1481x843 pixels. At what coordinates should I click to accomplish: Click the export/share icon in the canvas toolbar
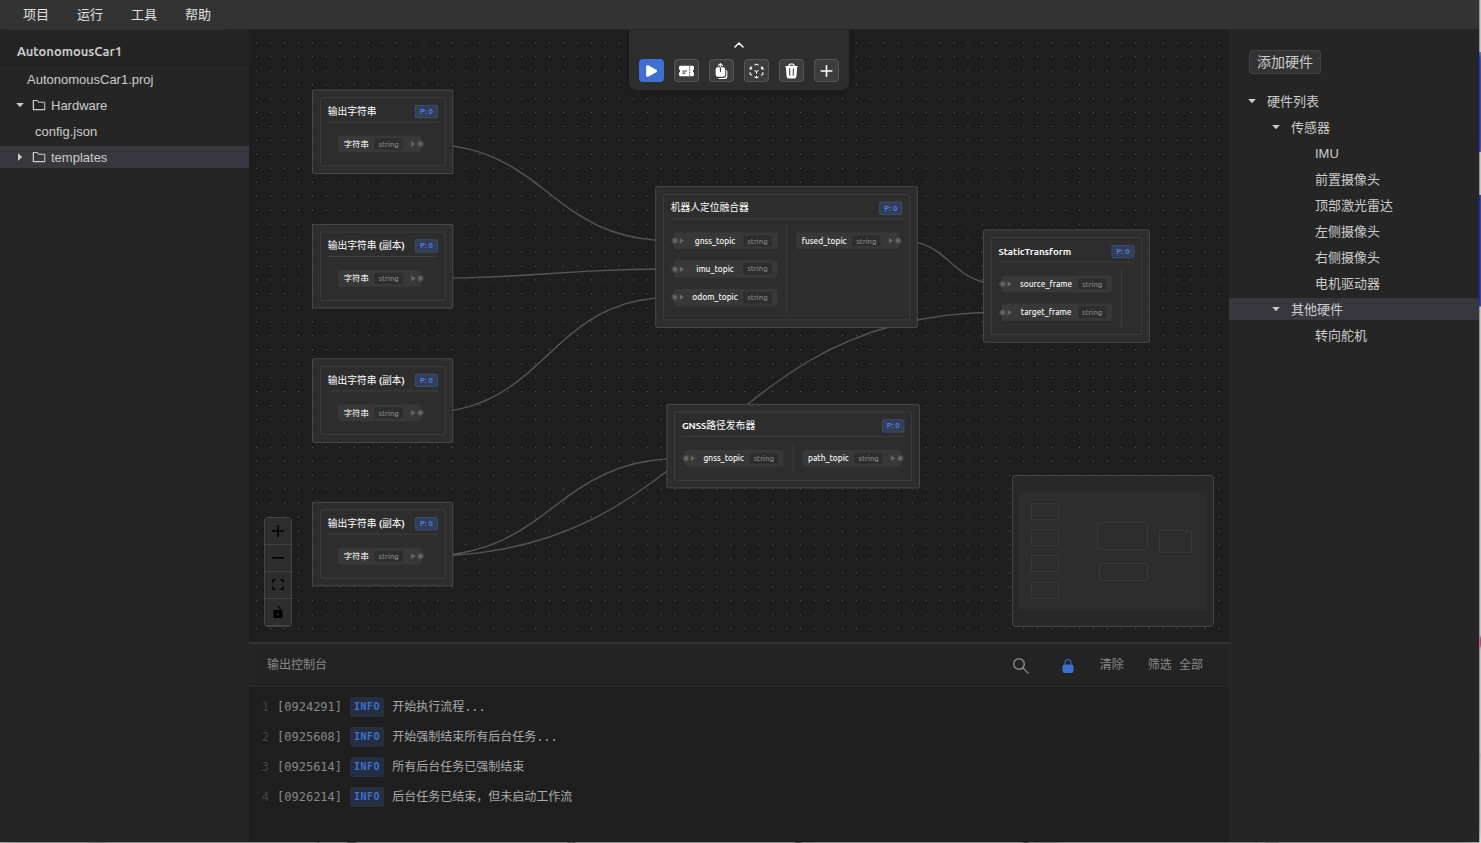coord(721,71)
